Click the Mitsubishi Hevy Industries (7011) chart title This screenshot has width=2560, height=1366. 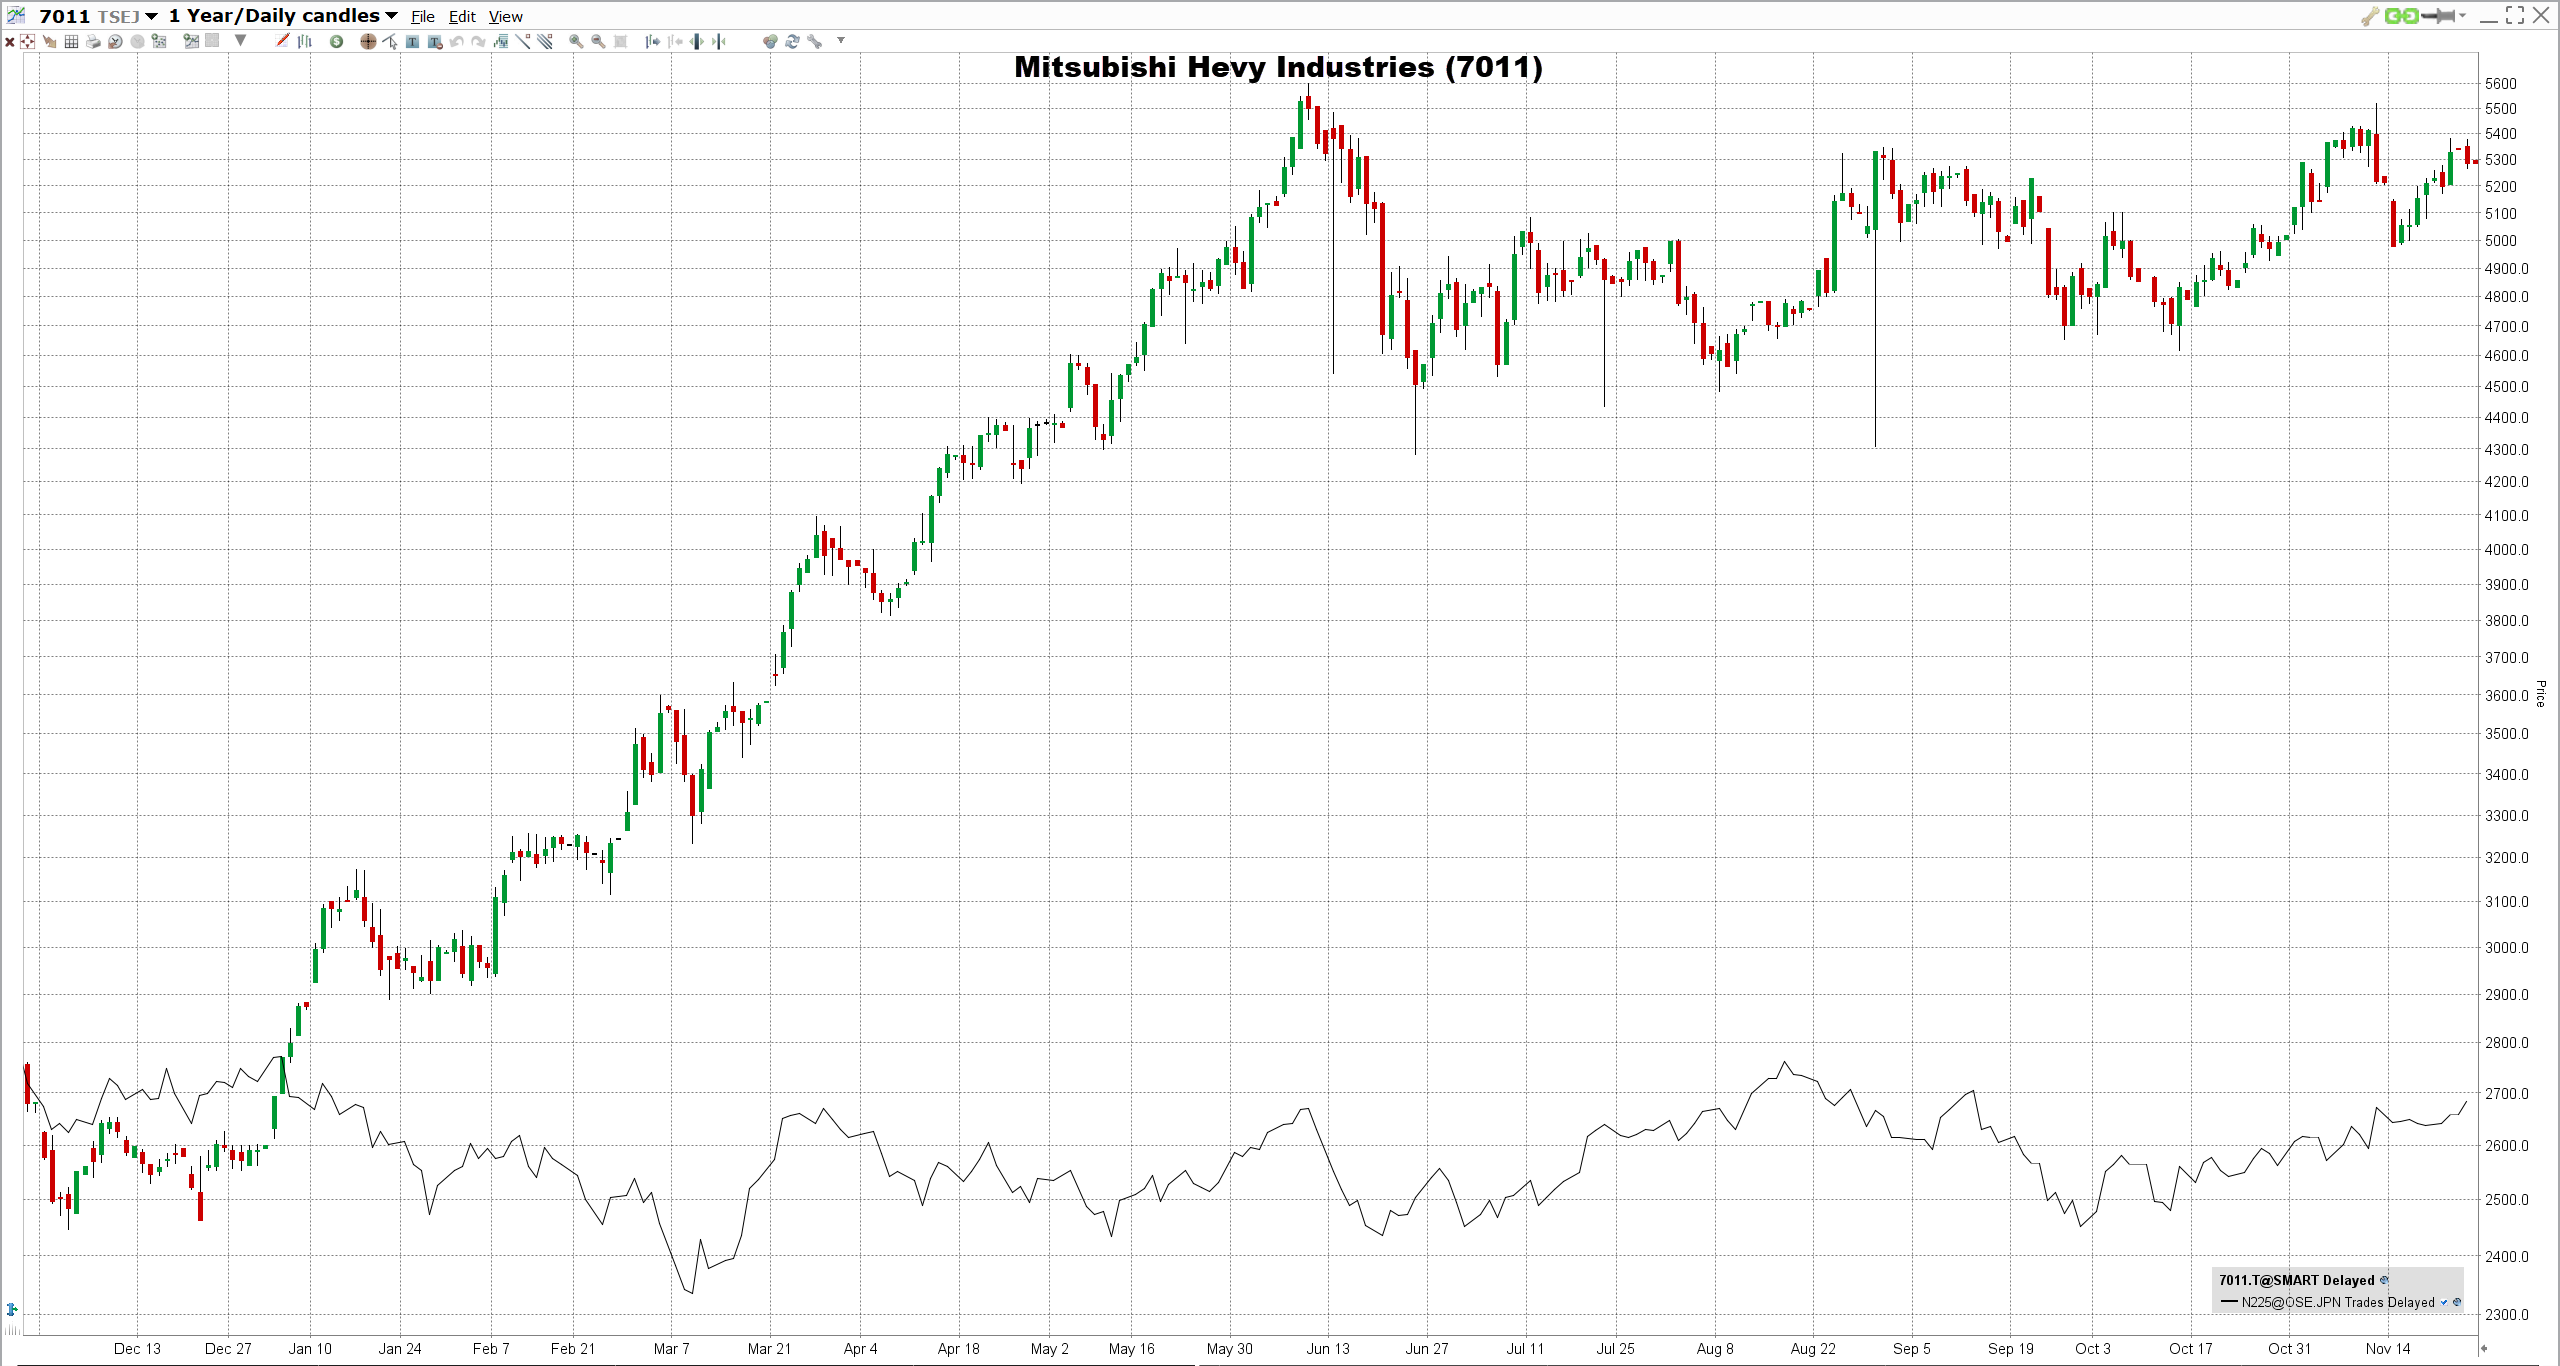tap(1278, 67)
